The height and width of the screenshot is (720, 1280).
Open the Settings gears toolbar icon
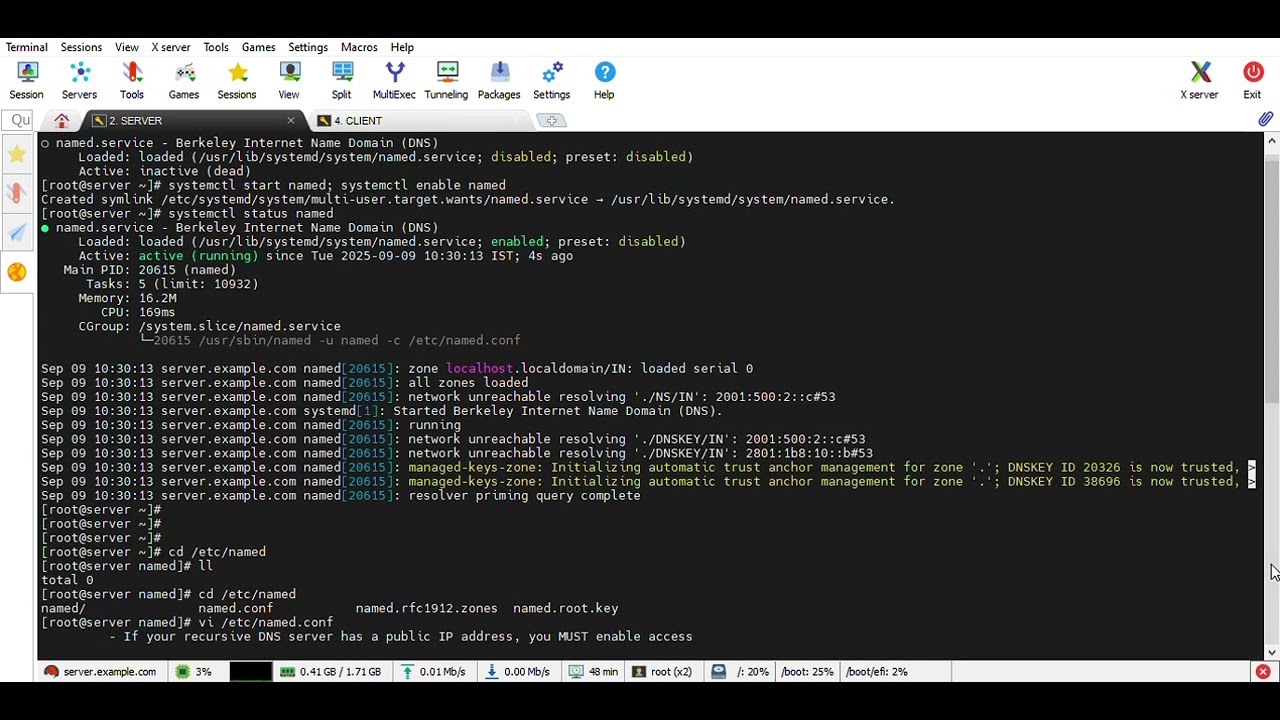pos(552,80)
